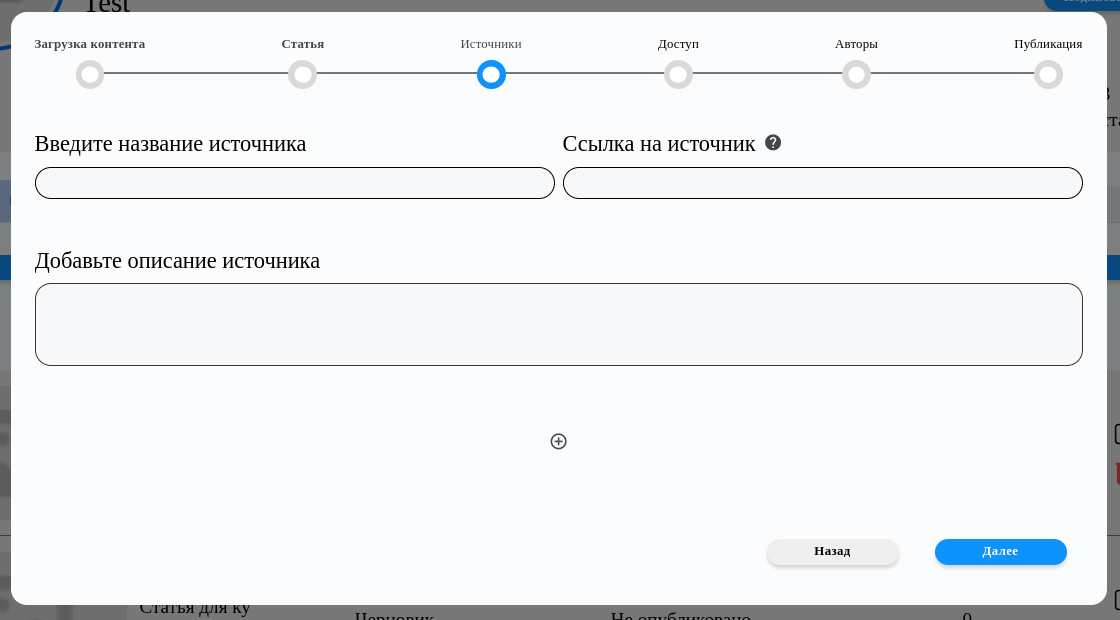The height and width of the screenshot is (620, 1120).
Task: Click the Авторы step label
Action: pyautogui.click(x=856, y=44)
